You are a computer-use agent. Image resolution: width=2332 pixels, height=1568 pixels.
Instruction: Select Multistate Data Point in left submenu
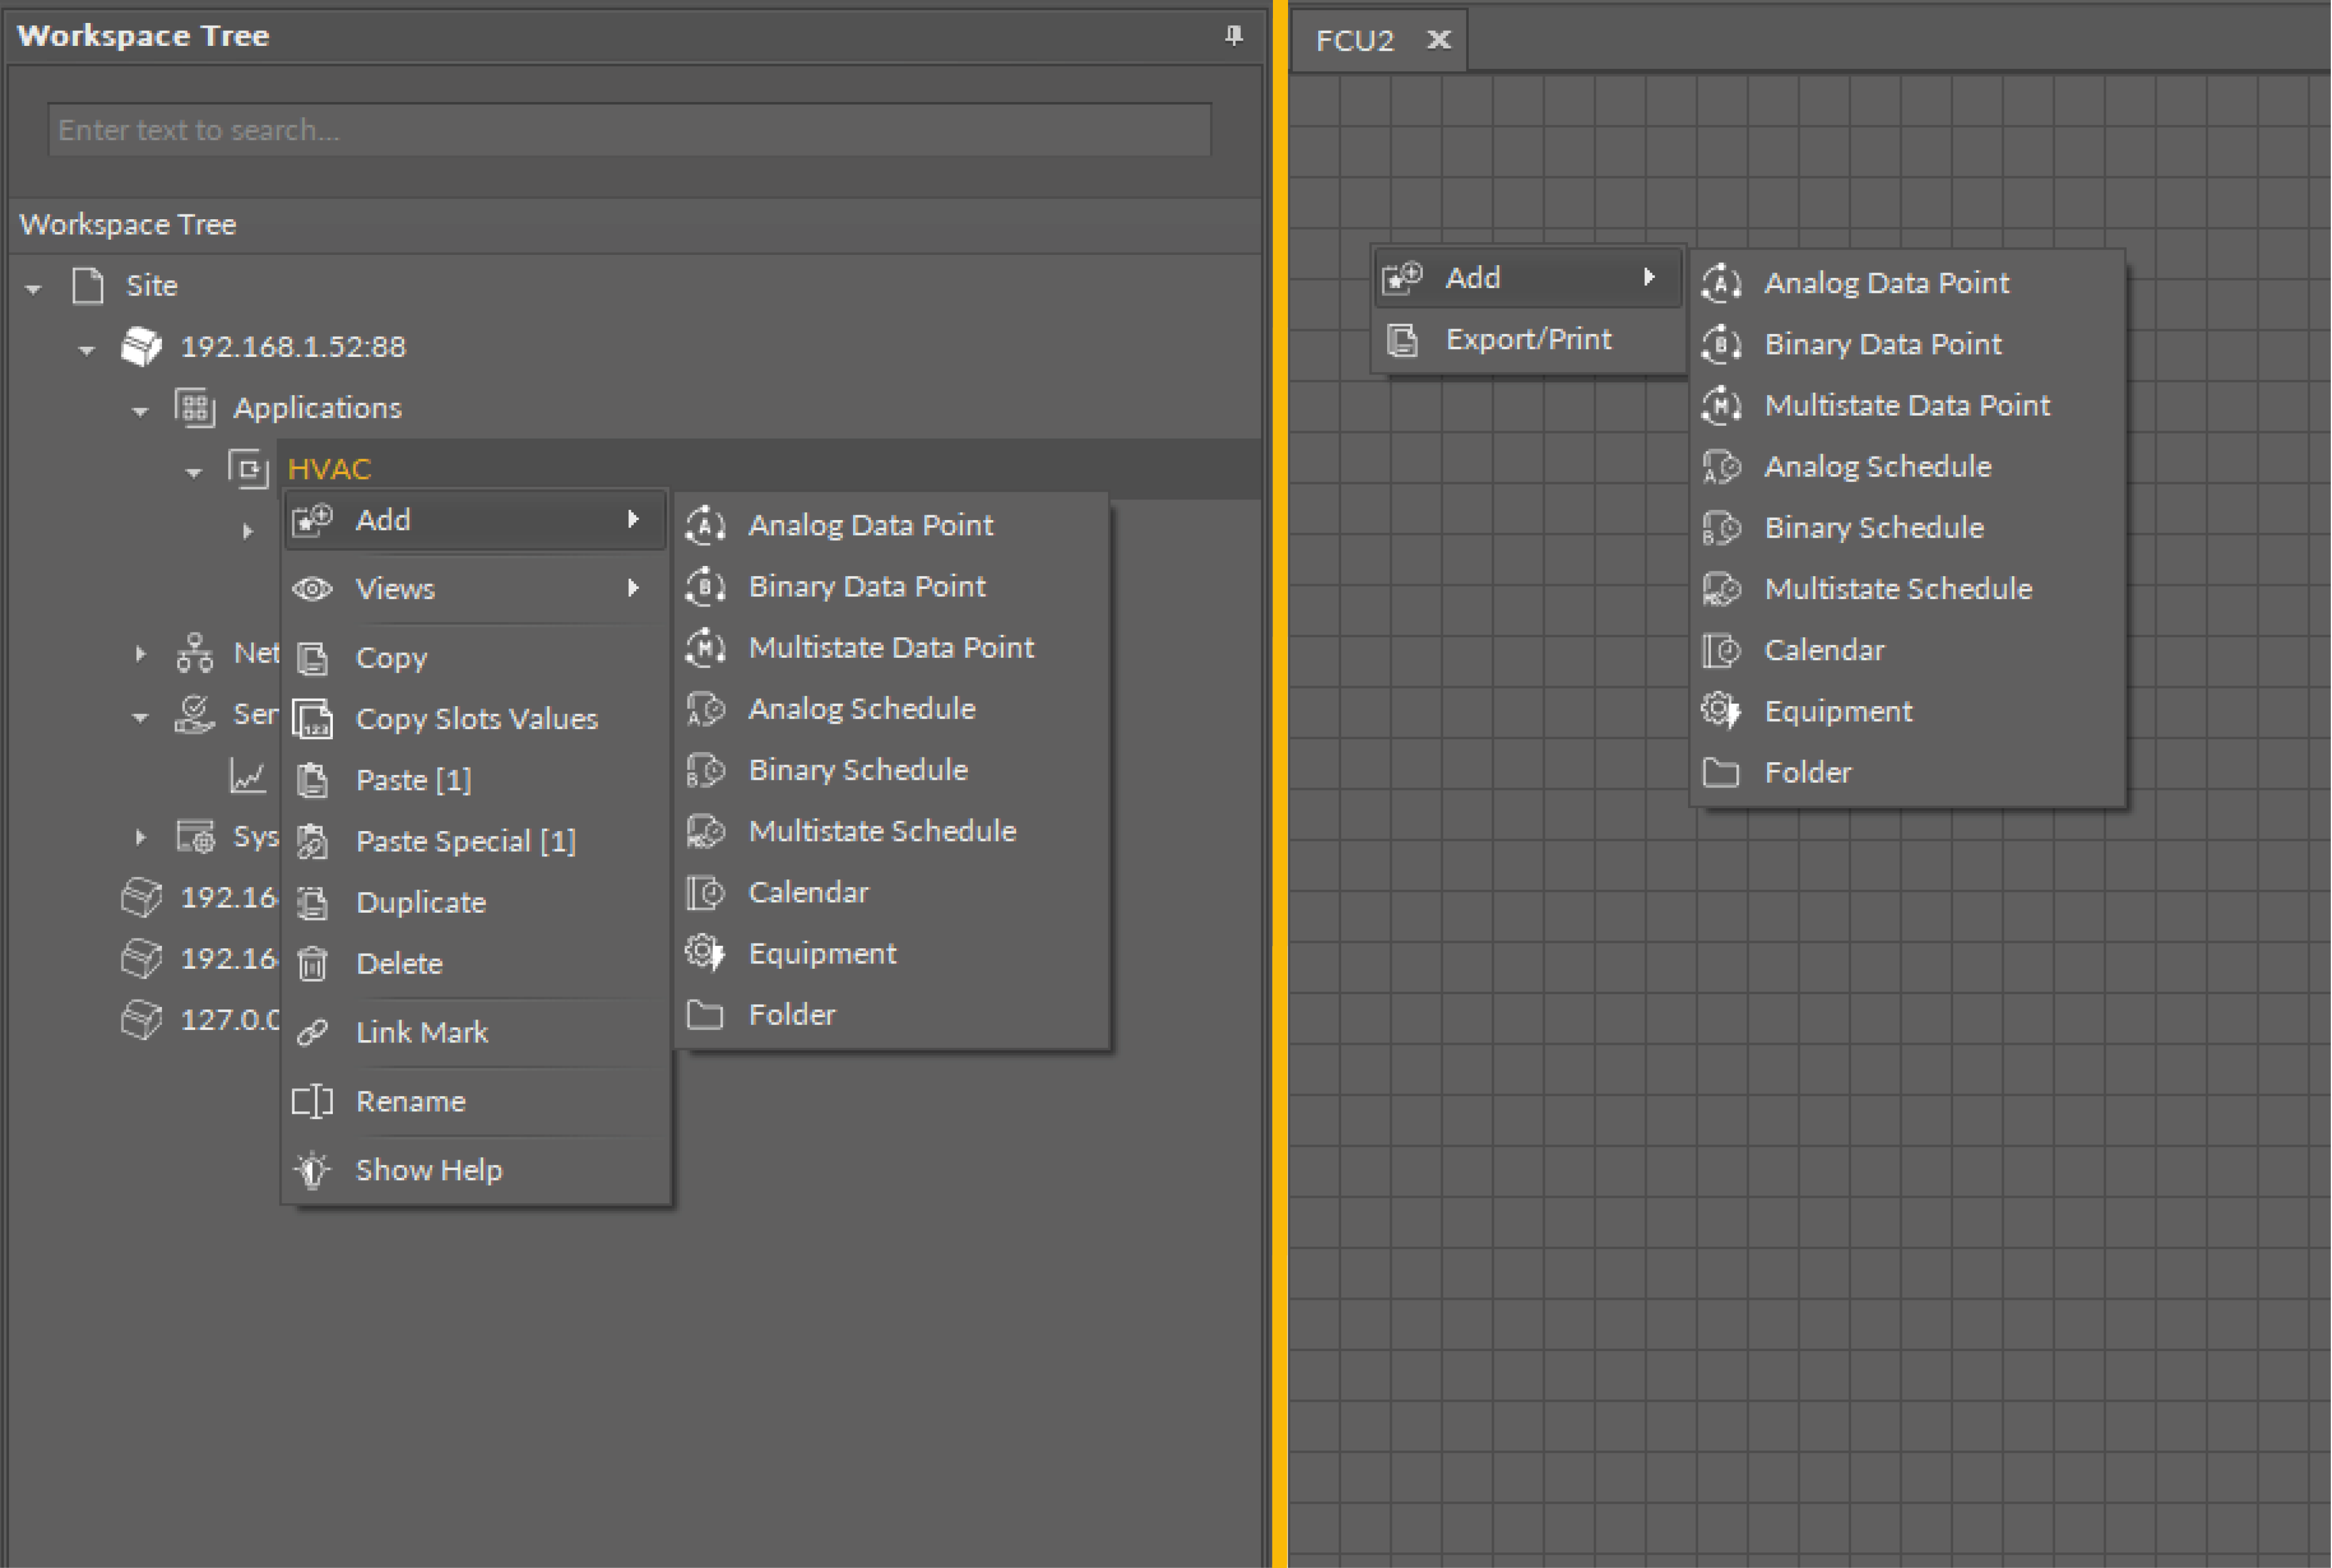point(890,647)
